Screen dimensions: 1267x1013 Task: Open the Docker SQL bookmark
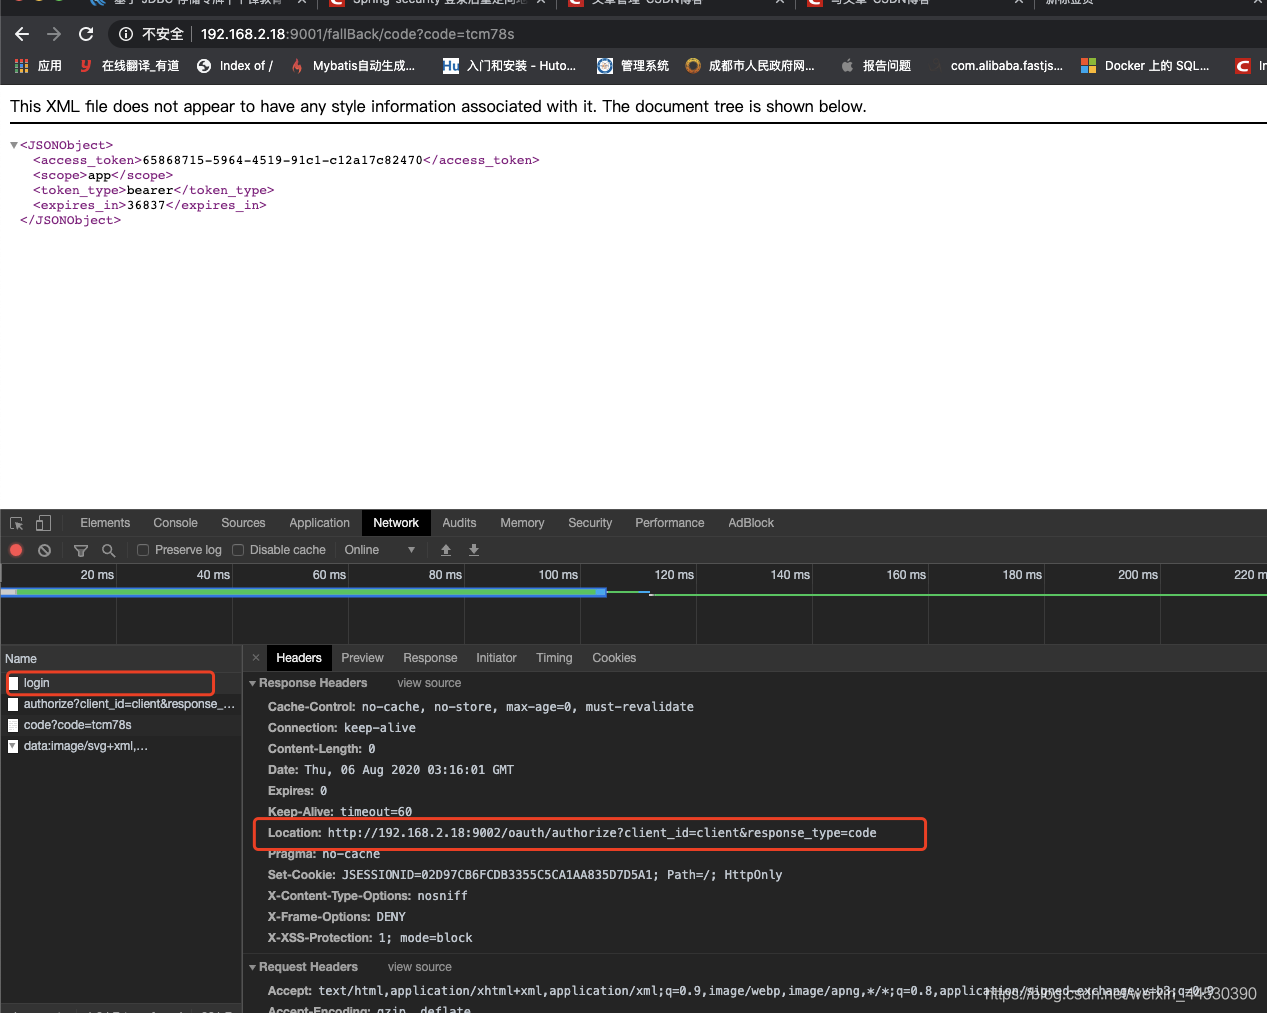pos(1145,66)
